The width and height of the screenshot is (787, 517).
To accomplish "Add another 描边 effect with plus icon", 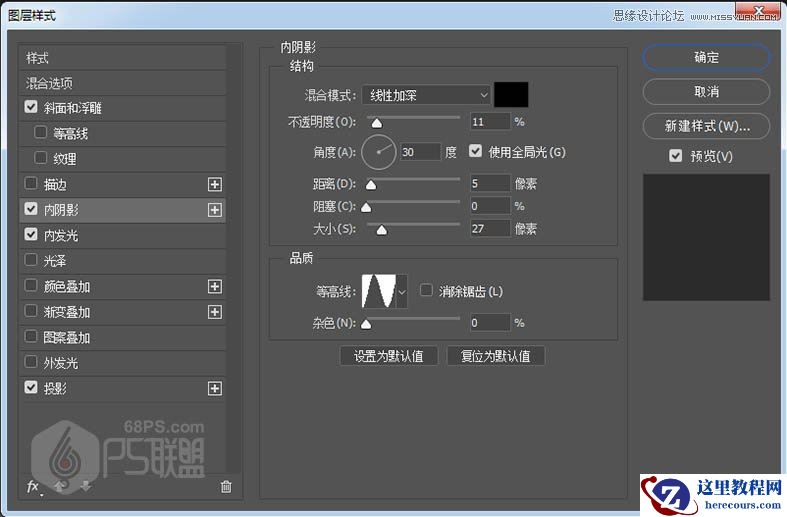I will (x=215, y=184).
